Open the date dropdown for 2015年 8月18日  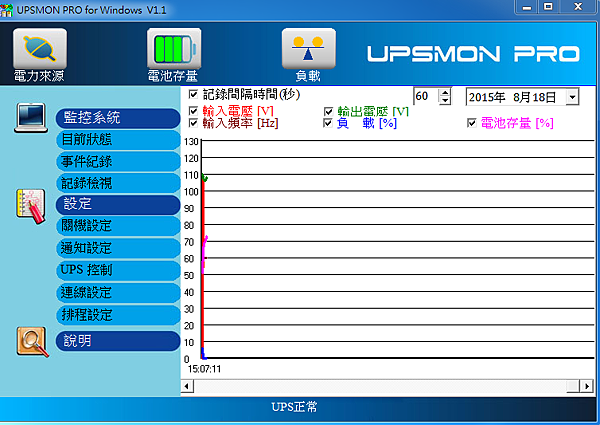click(x=572, y=97)
